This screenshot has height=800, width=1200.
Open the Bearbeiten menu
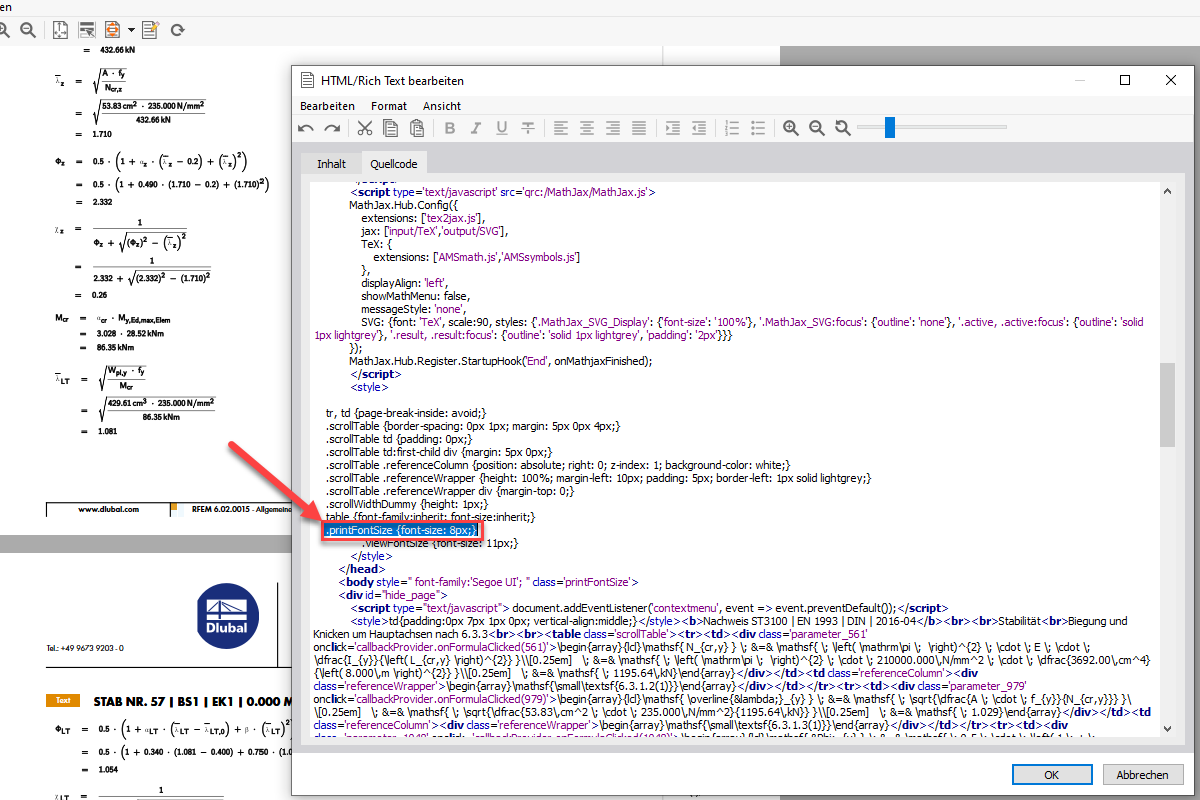327,106
